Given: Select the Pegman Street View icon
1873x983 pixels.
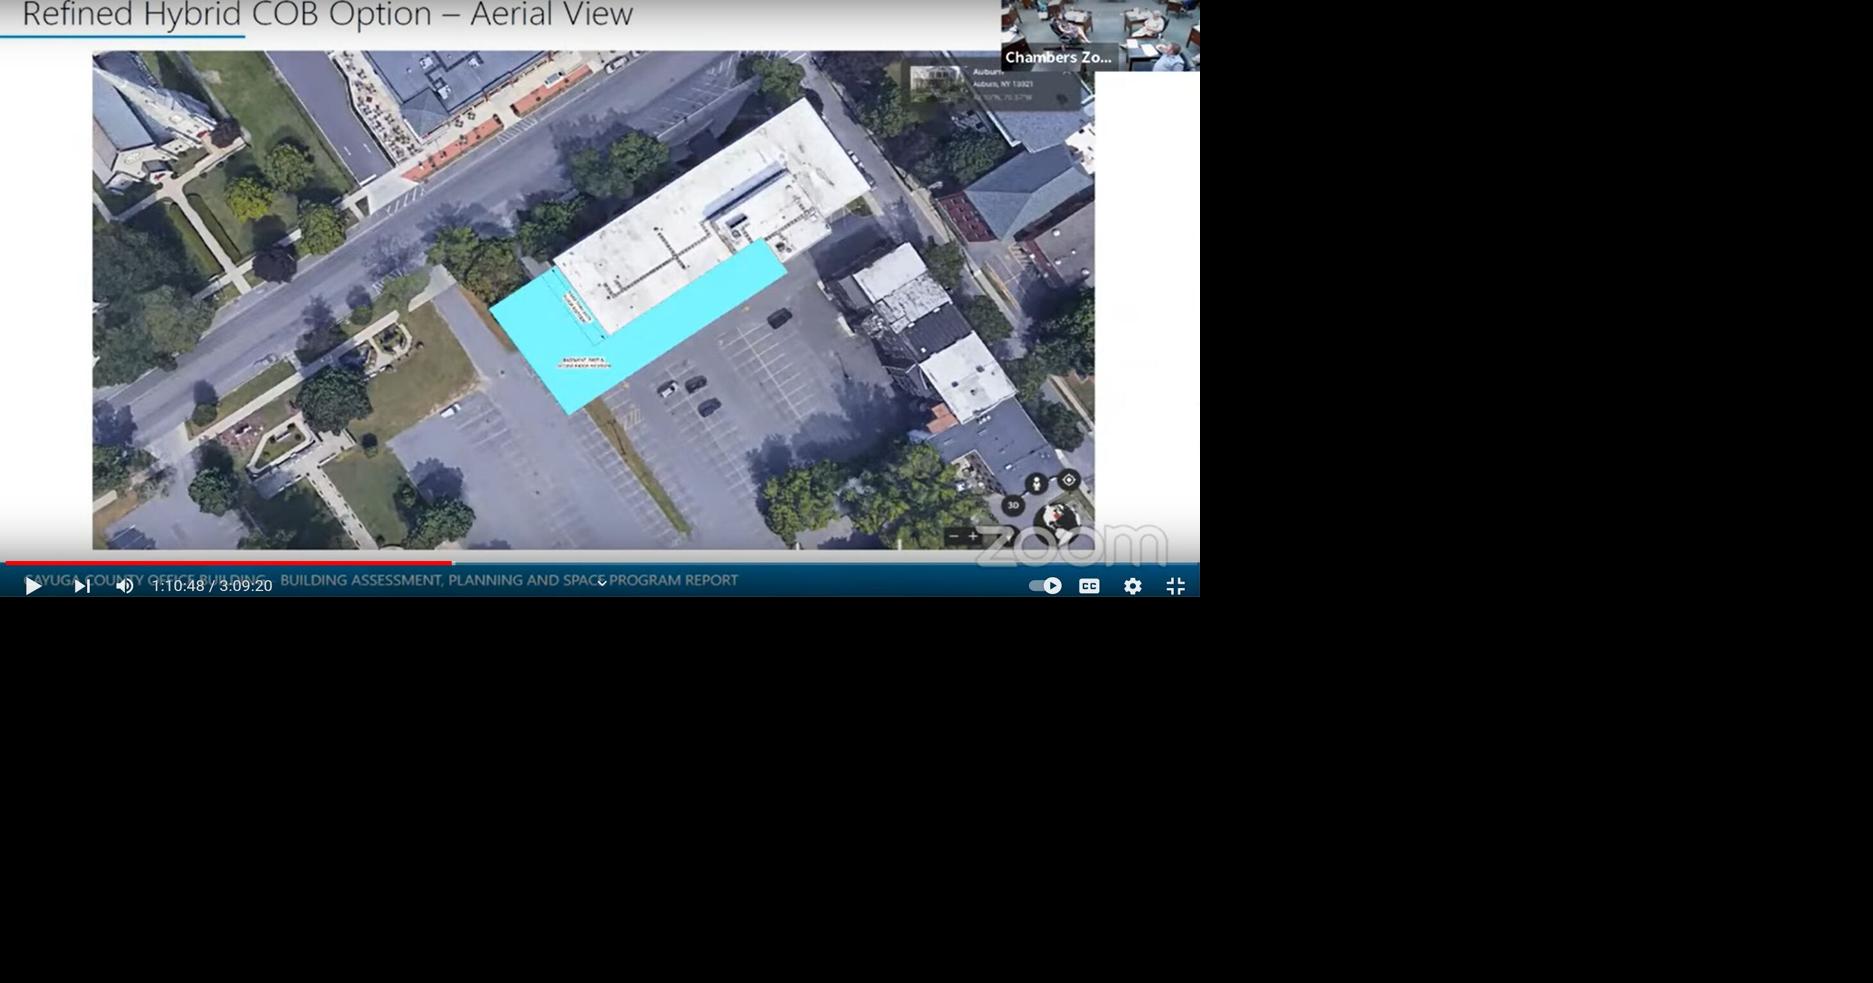Looking at the screenshot, I should pyautogui.click(x=1037, y=484).
